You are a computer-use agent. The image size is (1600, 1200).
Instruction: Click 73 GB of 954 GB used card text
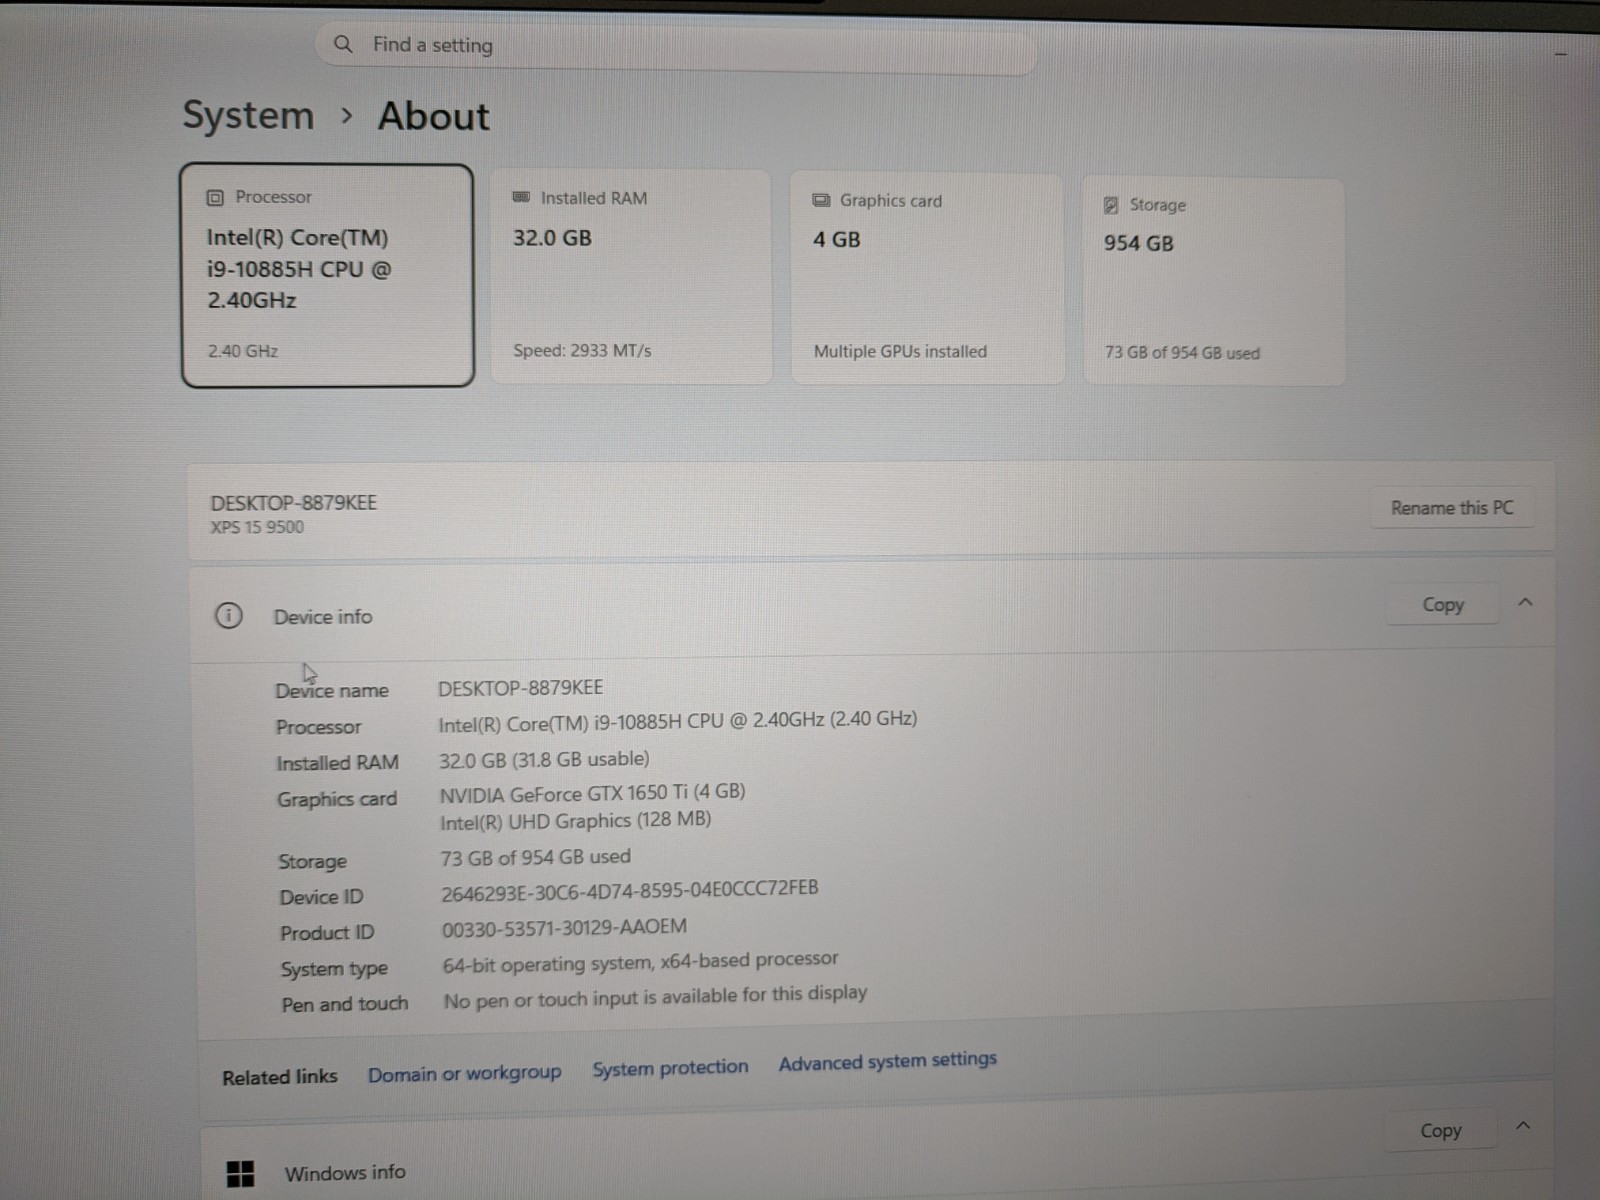tap(1182, 352)
